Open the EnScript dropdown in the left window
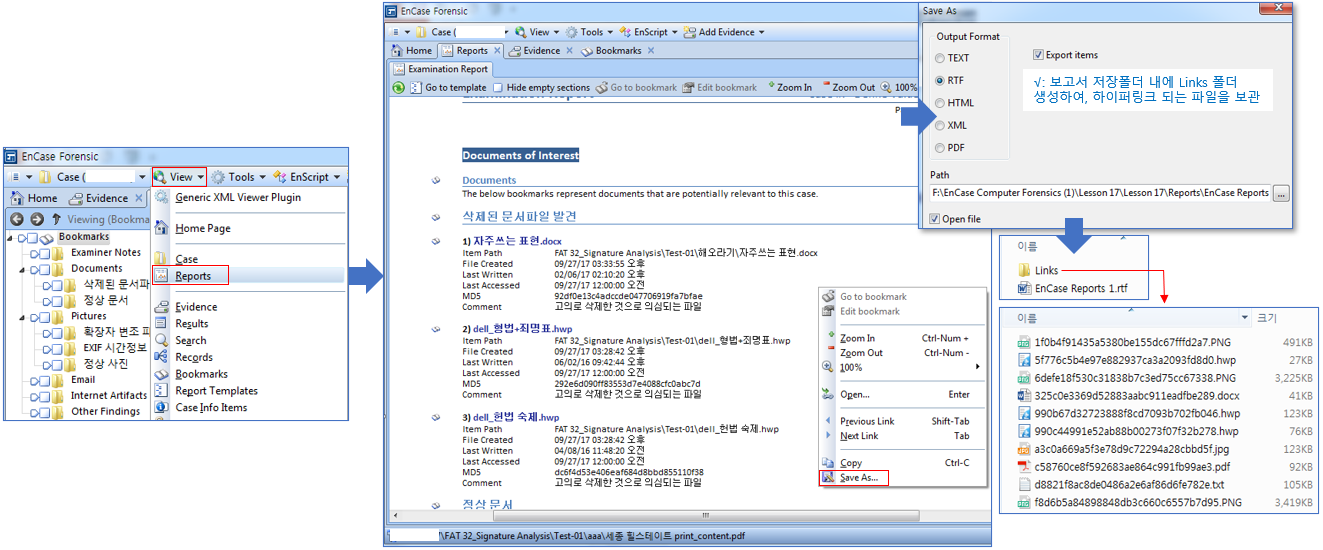Image resolution: width=1323 pixels, height=550 pixels. [307, 177]
